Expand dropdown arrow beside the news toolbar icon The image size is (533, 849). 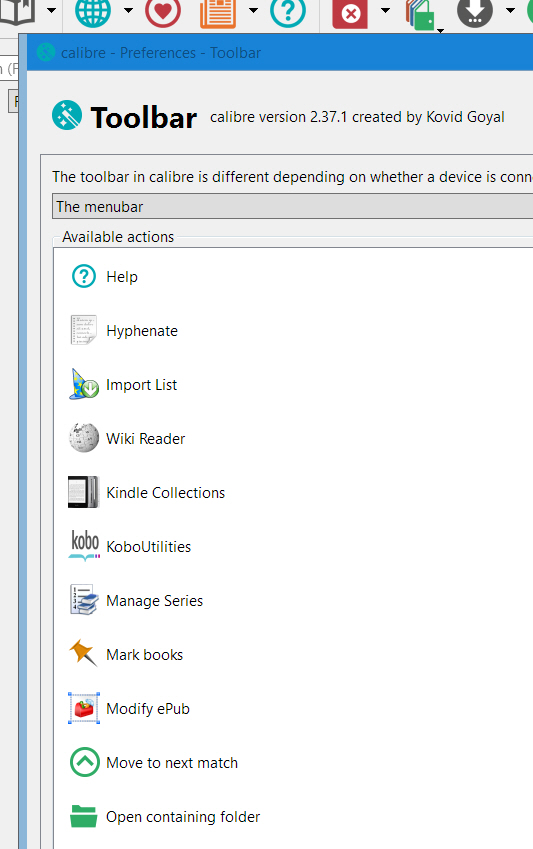253,10
